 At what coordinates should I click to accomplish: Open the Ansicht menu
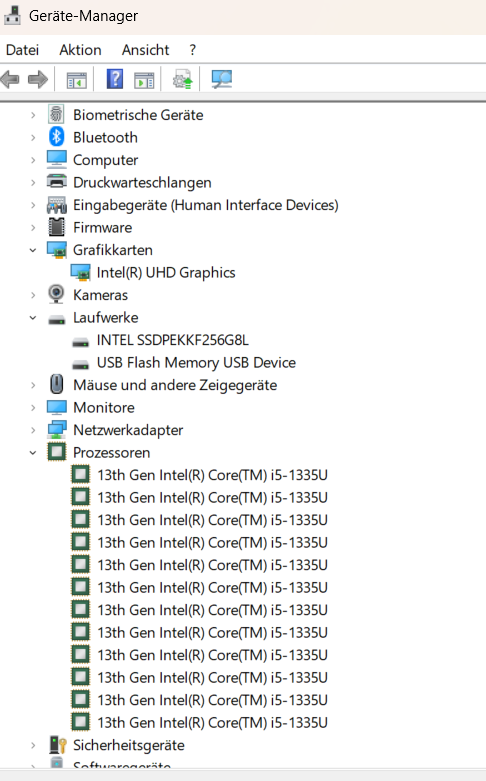point(145,50)
